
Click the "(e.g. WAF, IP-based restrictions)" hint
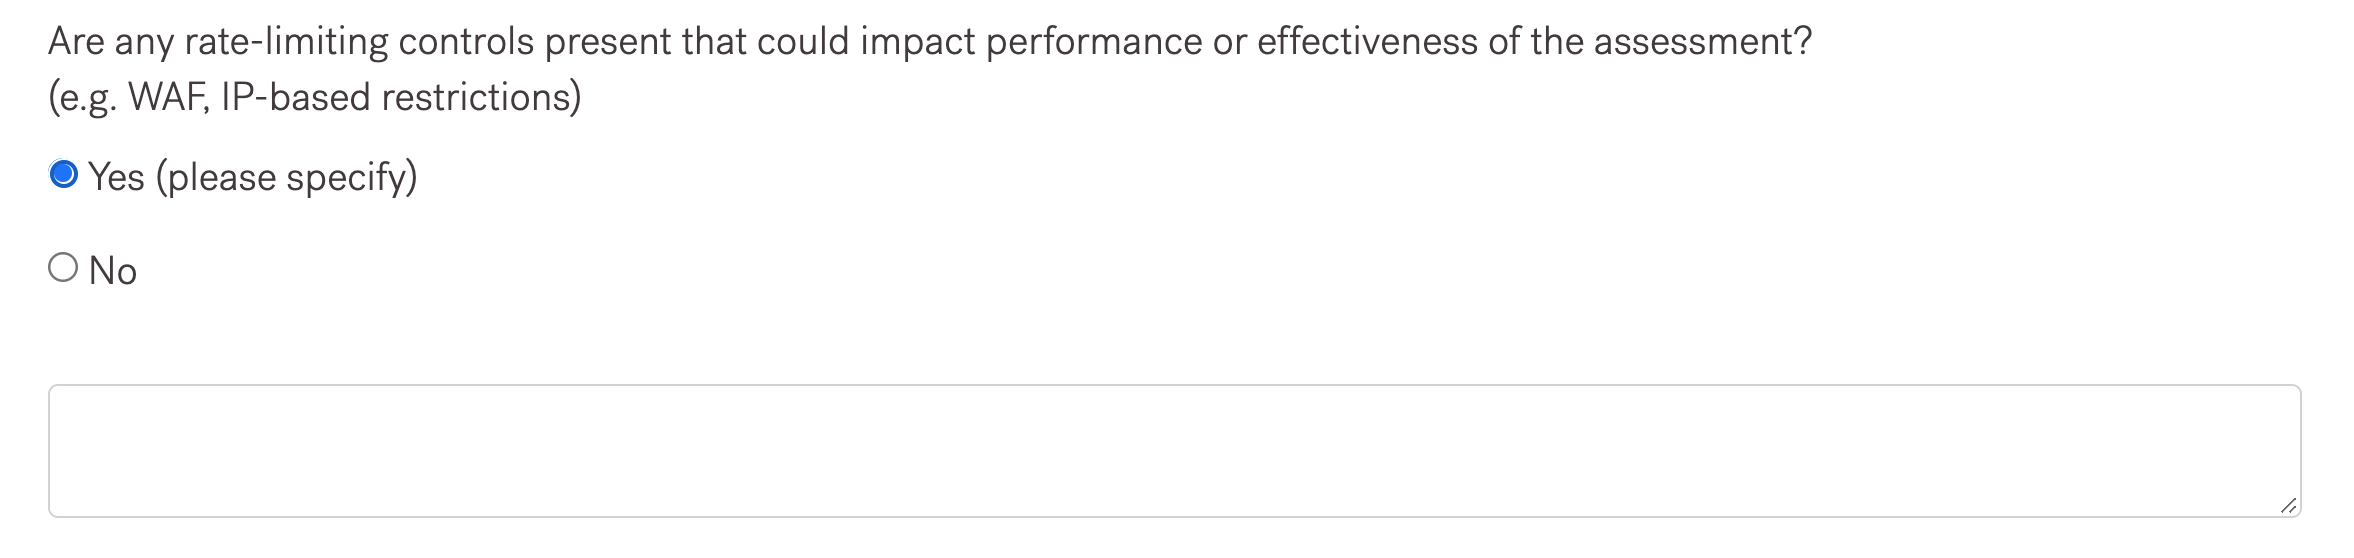coord(314,97)
